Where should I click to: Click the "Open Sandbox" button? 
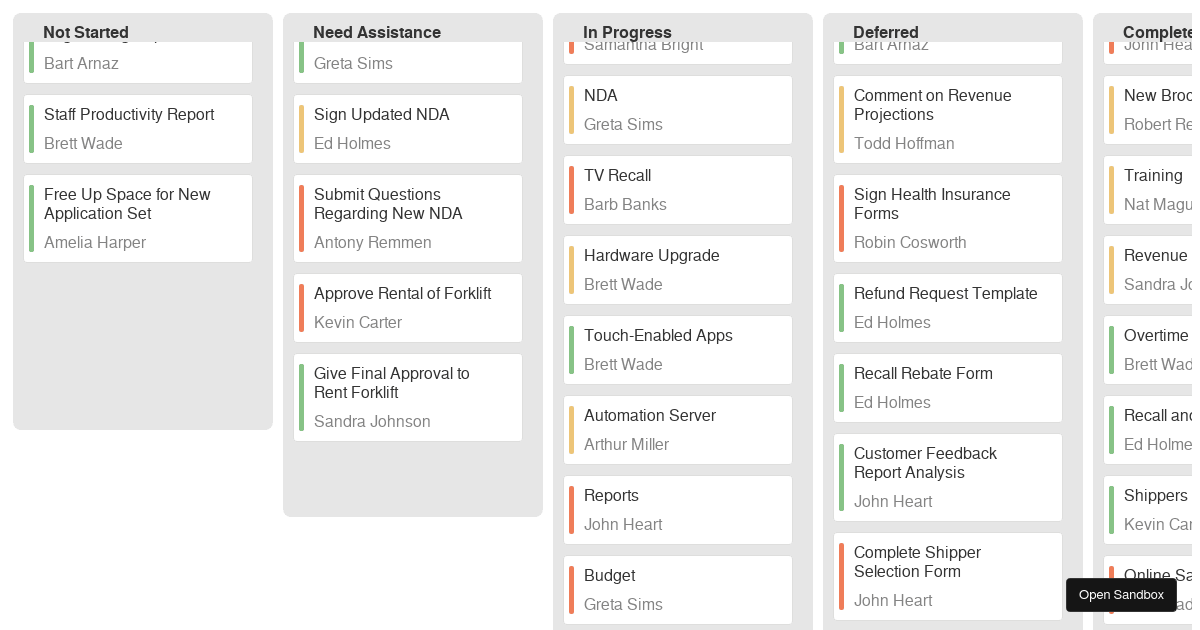click(1121, 594)
